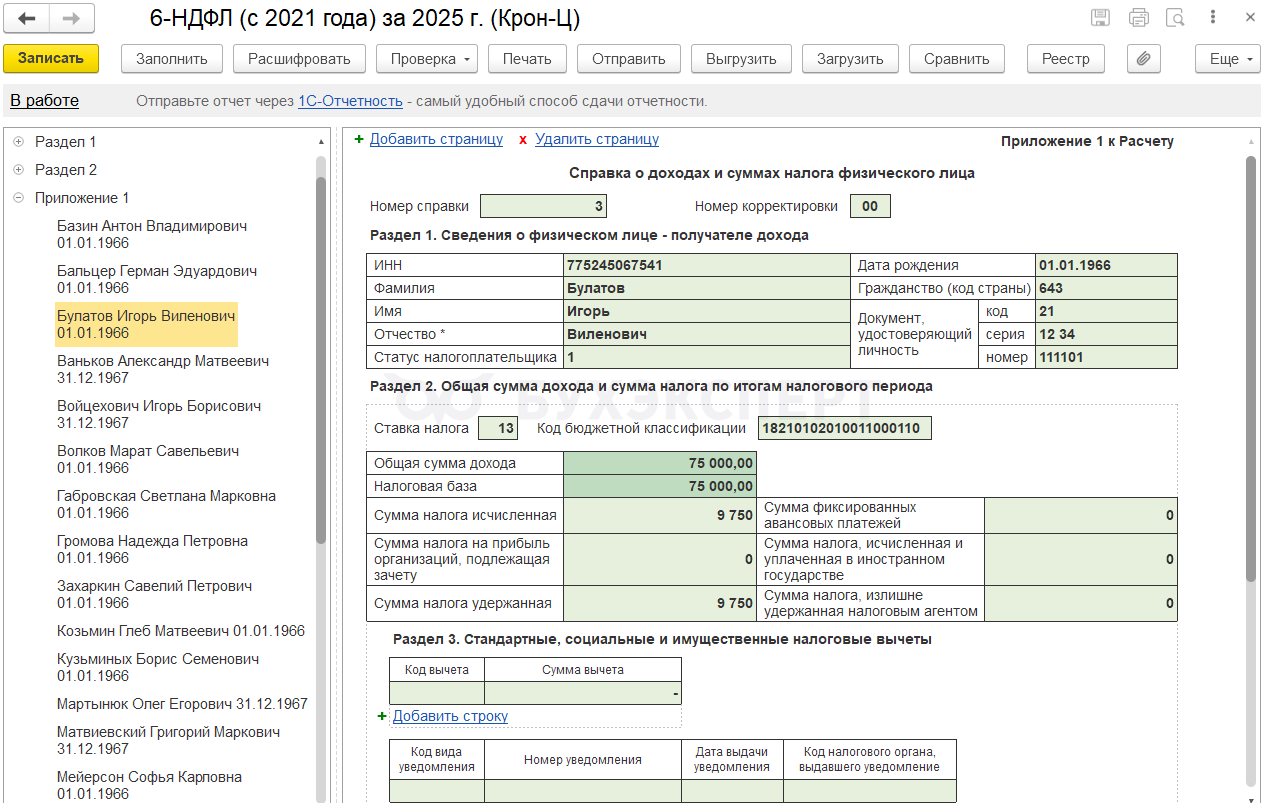
Task: Click the printer icon in title bar
Action: (1138, 18)
